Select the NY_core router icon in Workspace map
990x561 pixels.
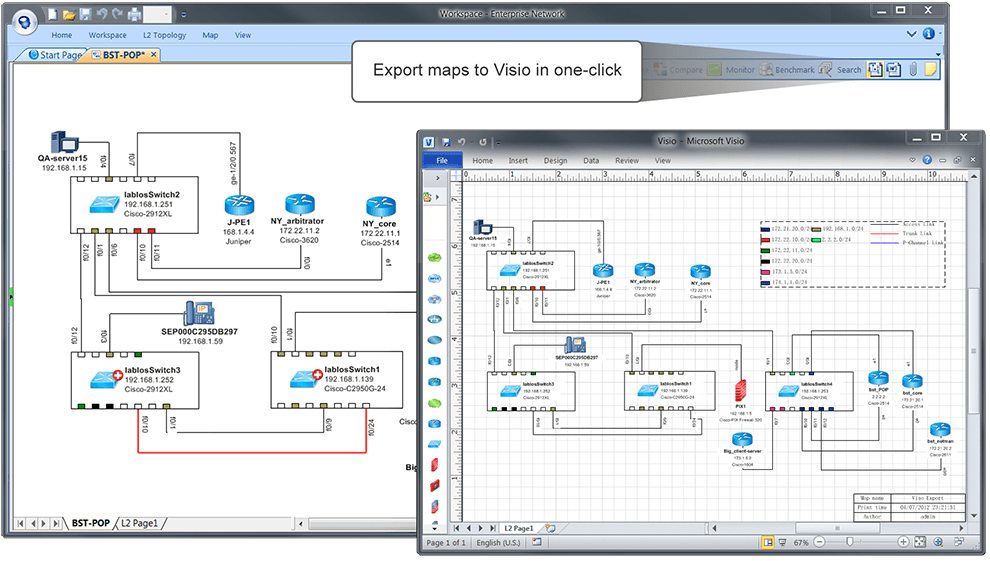point(381,206)
